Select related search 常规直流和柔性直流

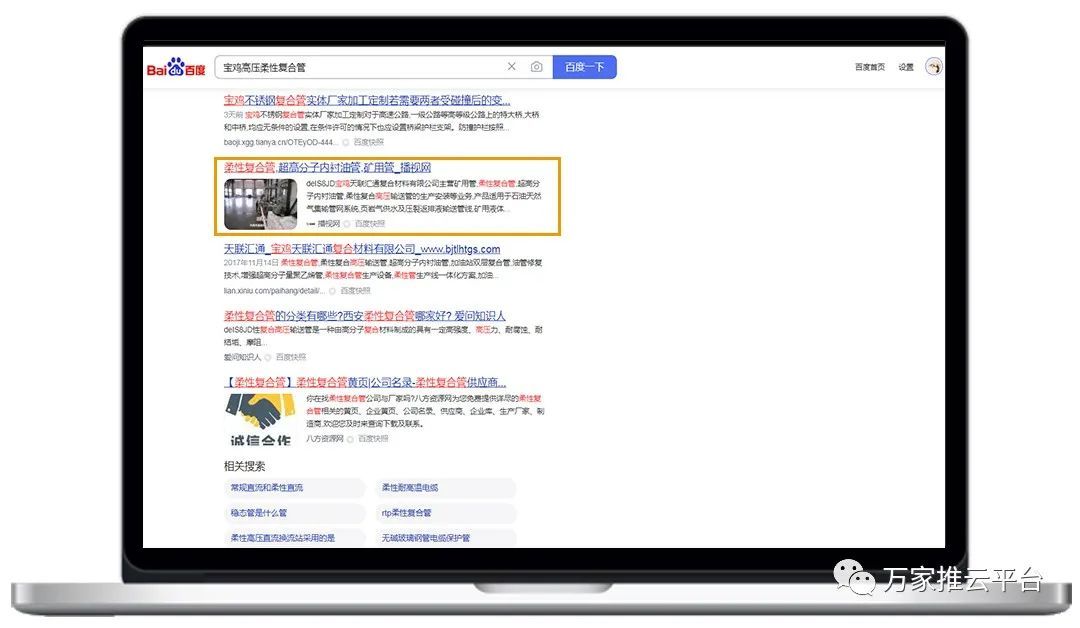(x=267, y=488)
